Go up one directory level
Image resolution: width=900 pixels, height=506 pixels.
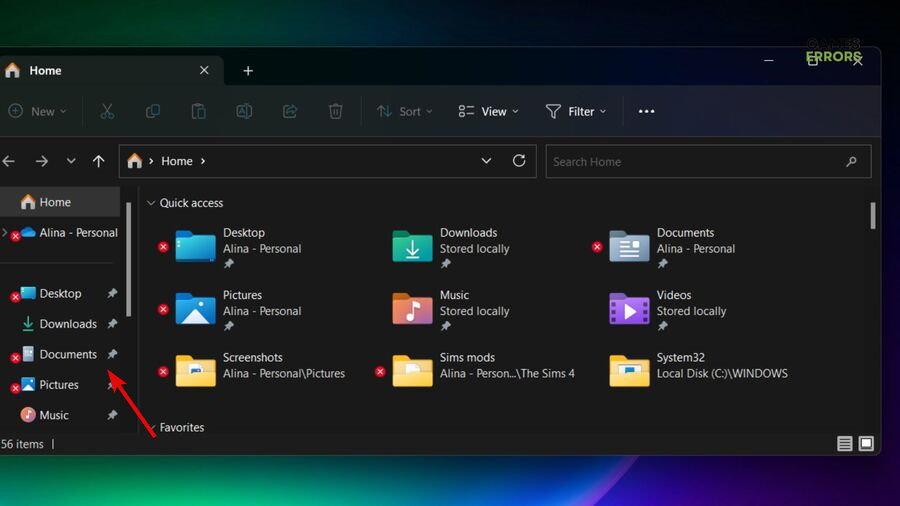[98, 161]
